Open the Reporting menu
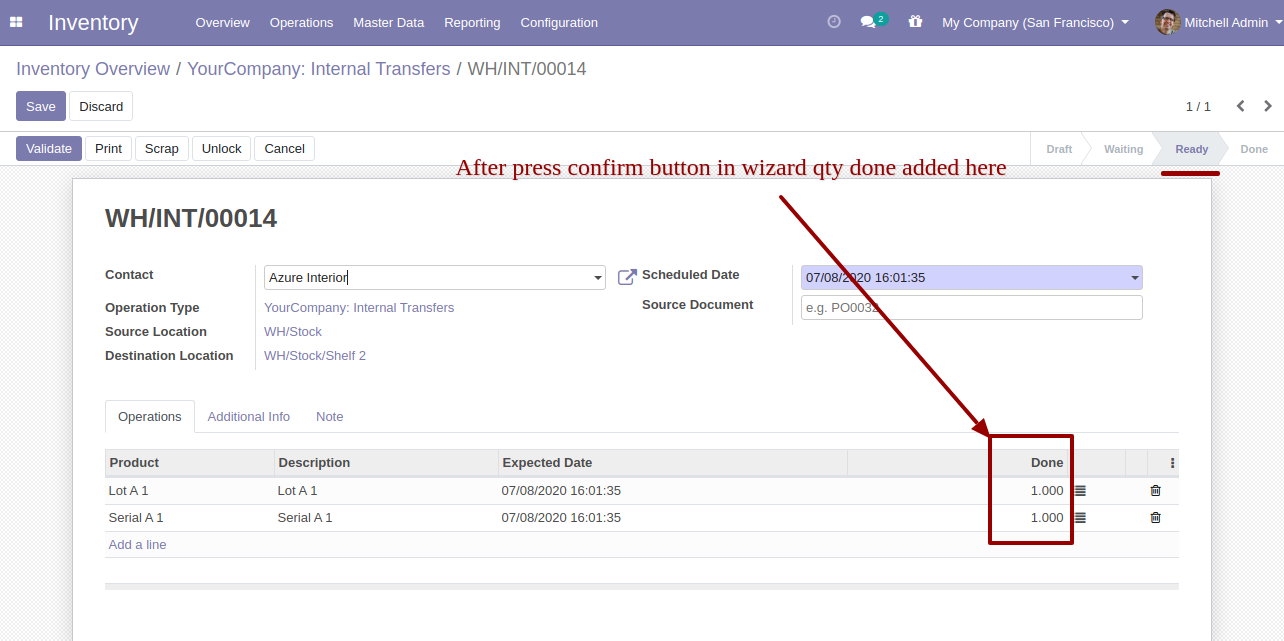Image resolution: width=1284 pixels, height=641 pixels. tap(472, 22)
